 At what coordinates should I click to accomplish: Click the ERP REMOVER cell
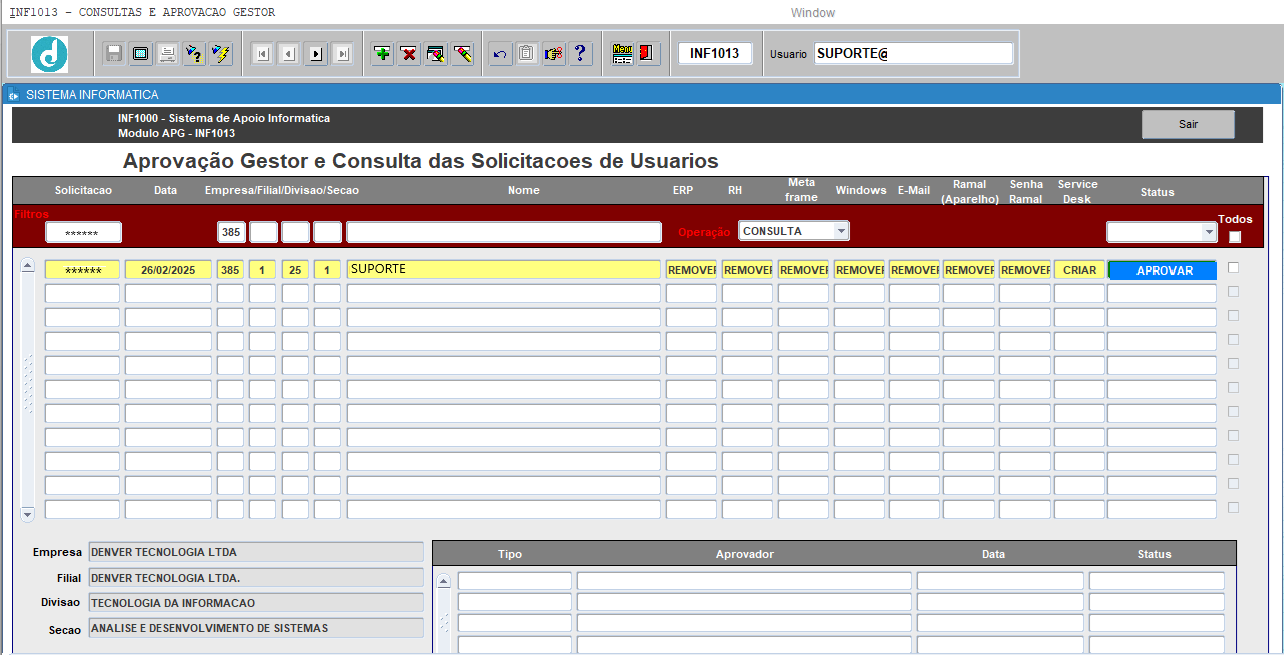tap(691, 270)
